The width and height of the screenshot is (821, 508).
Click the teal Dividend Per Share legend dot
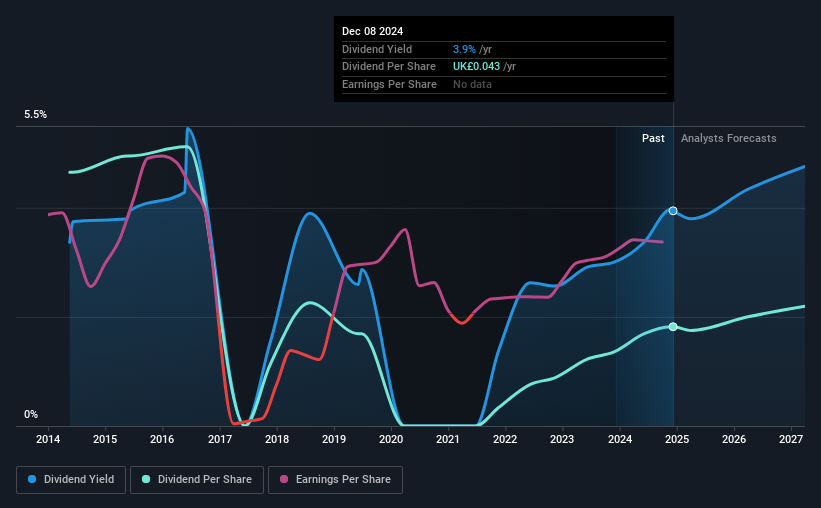(146, 479)
